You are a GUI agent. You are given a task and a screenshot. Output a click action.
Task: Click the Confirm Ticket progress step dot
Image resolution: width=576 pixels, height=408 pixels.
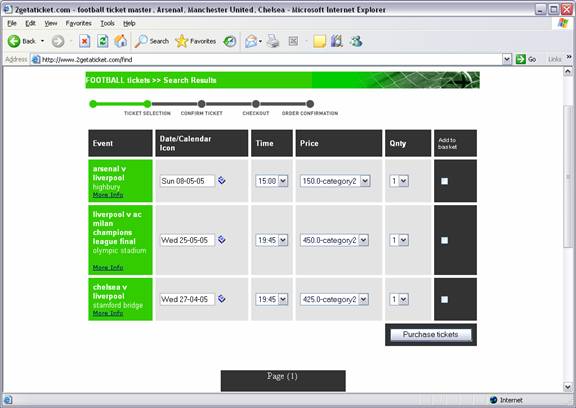tap(201, 104)
